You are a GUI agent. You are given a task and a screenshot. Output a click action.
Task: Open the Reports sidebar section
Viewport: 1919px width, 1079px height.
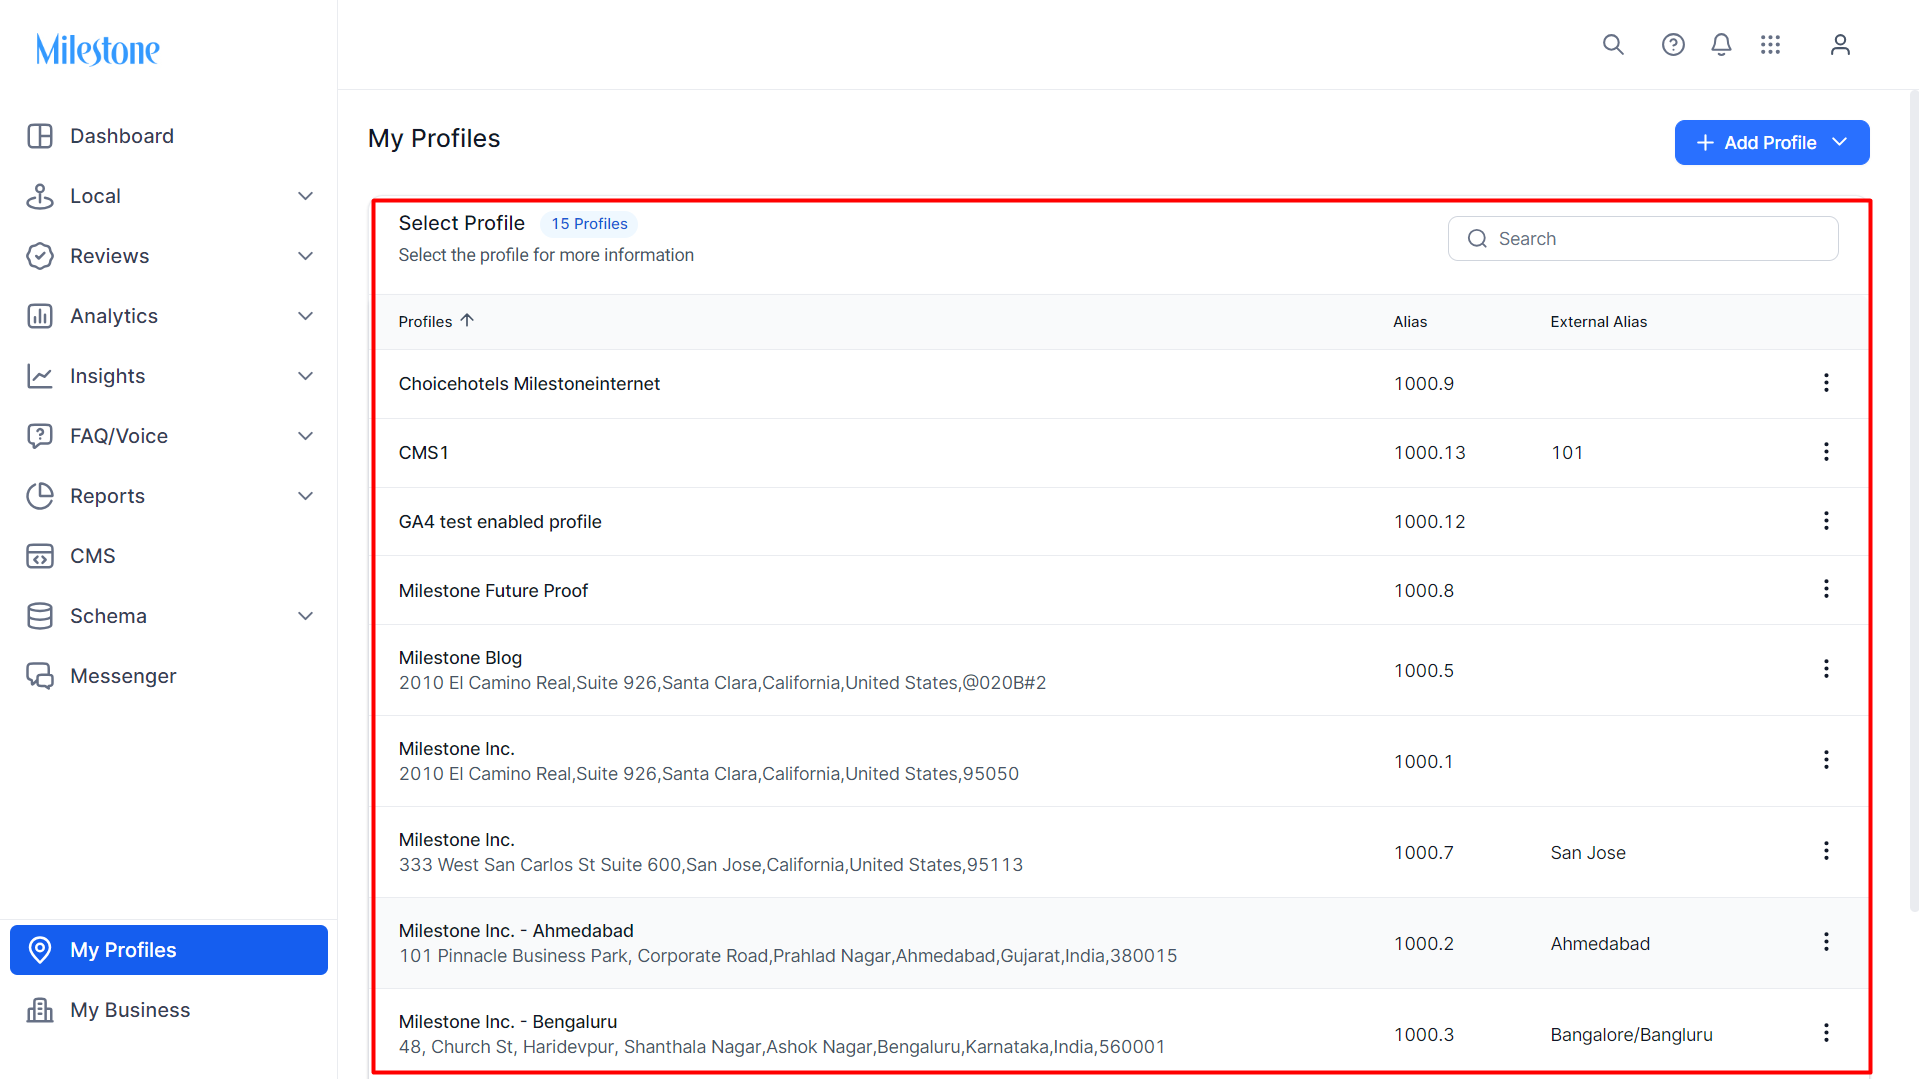click(169, 496)
